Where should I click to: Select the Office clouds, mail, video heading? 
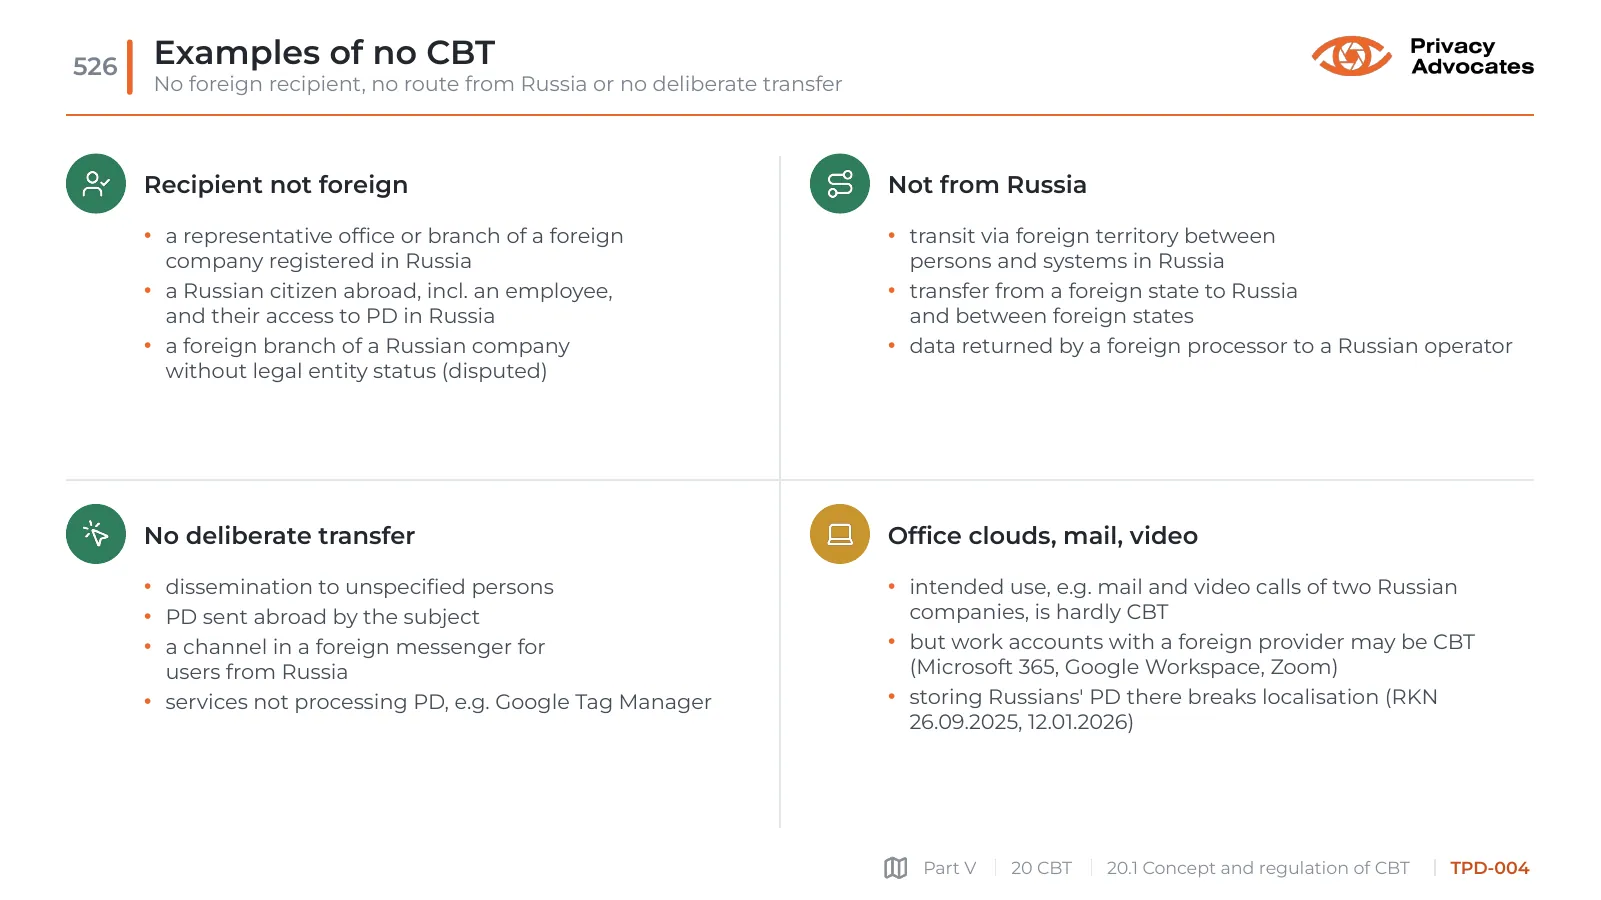pyautogui.click(x=1043, y=536)
